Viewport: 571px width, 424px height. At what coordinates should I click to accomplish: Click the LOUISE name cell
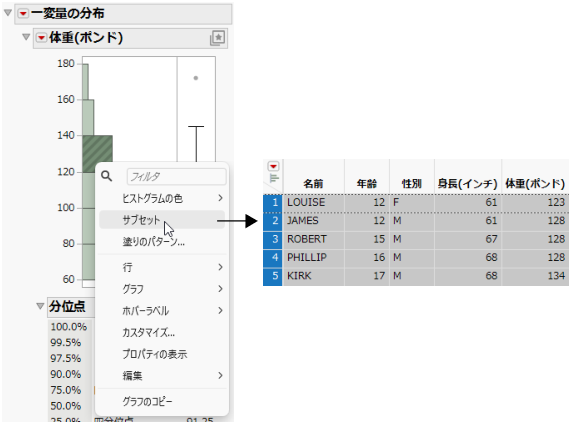[314, 203]
